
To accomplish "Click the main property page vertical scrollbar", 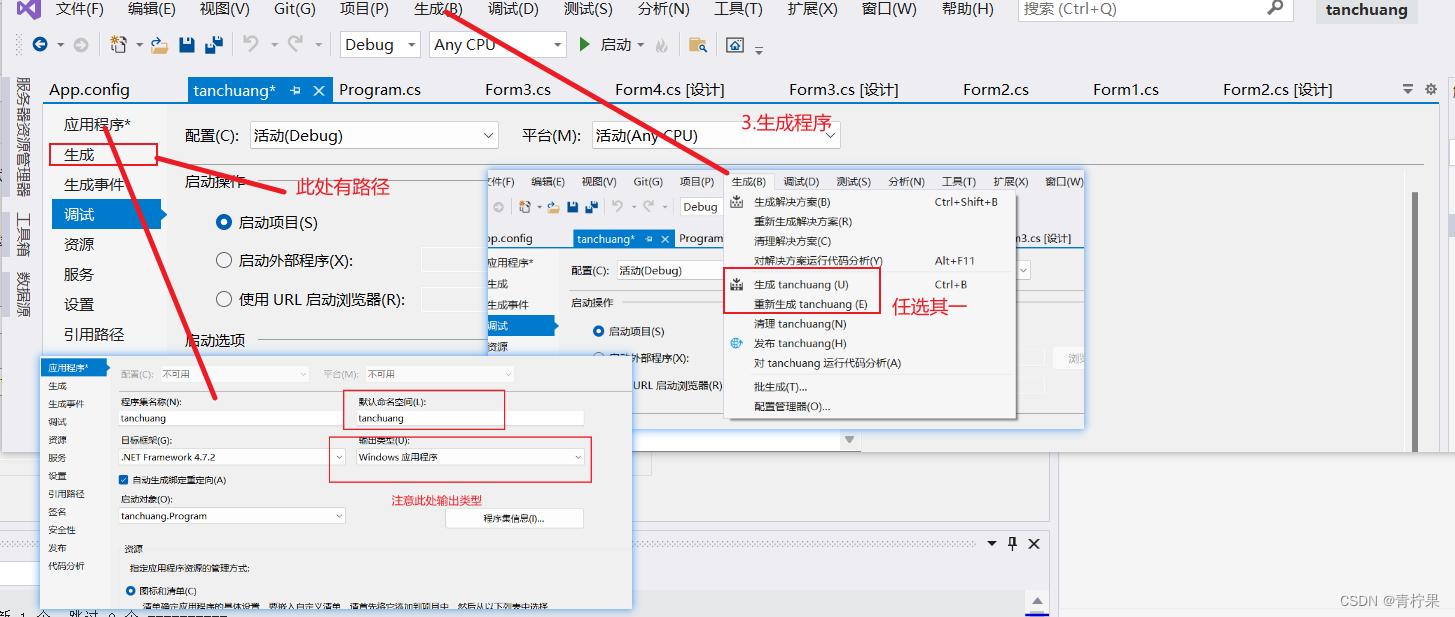I will point(1414,320).
